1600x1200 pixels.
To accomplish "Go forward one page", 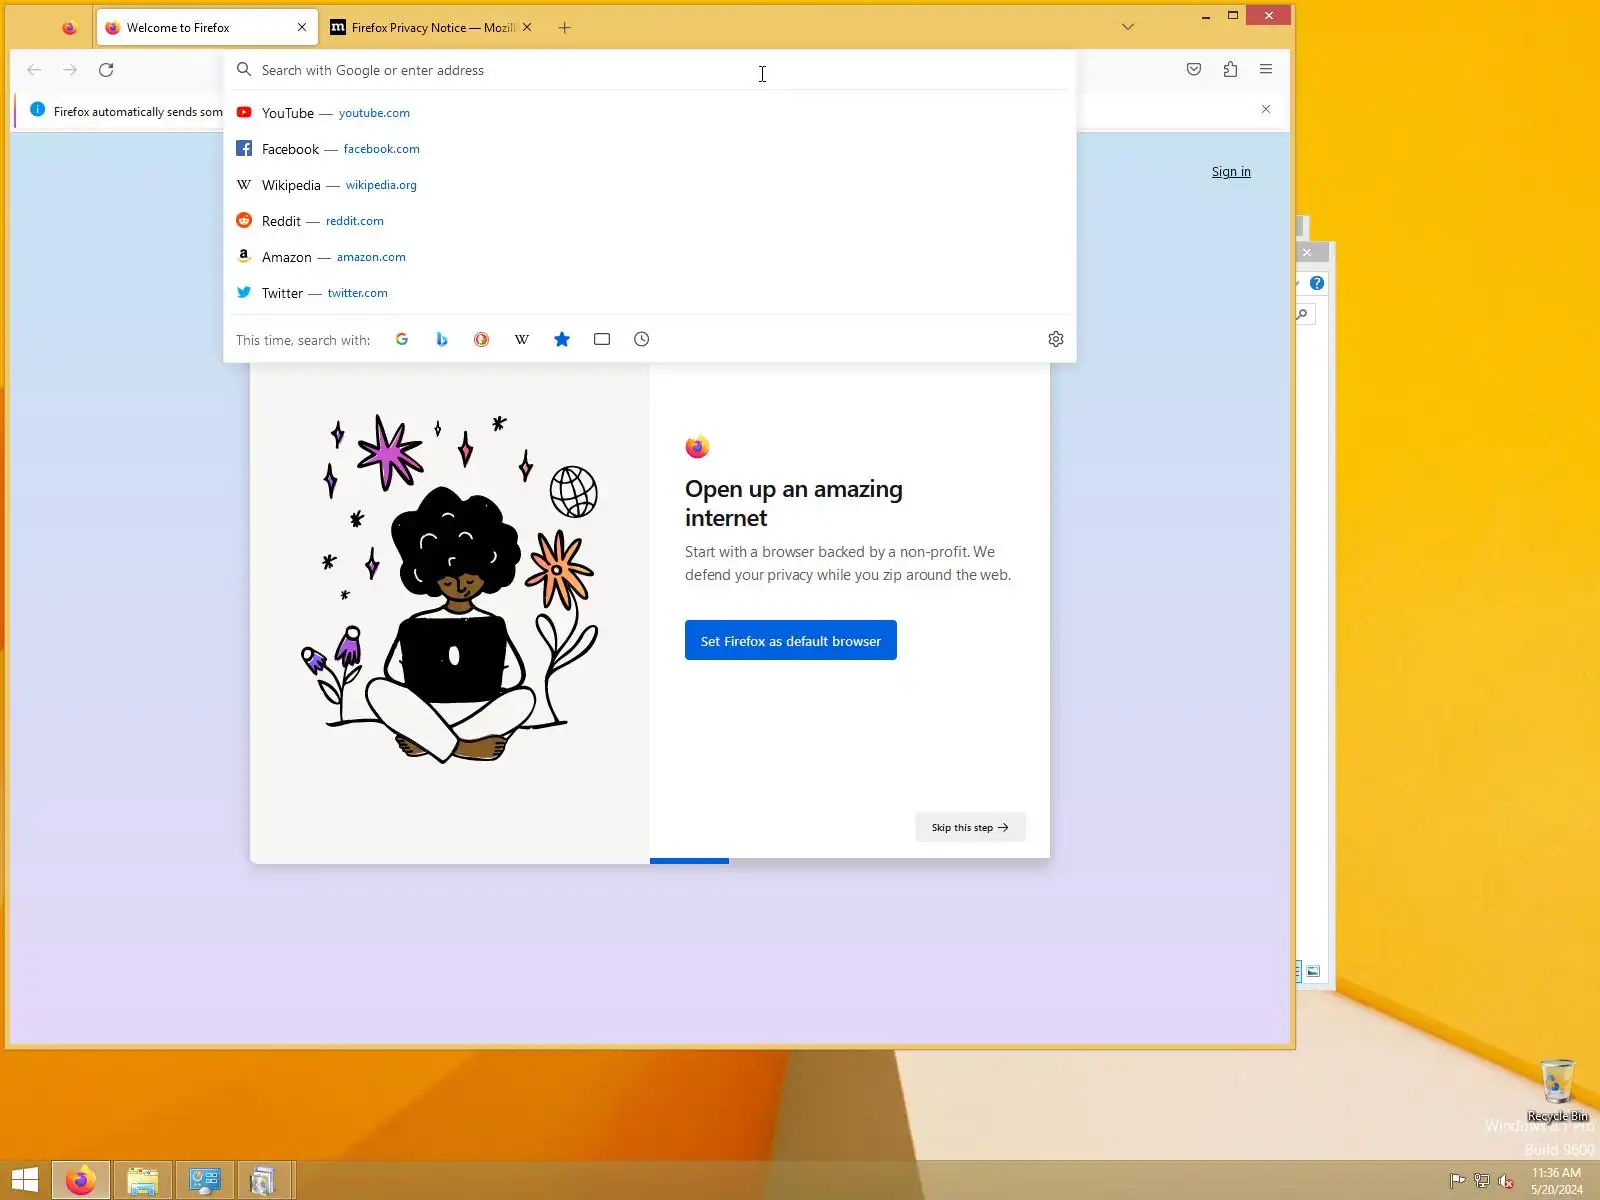I will (70, 70).
